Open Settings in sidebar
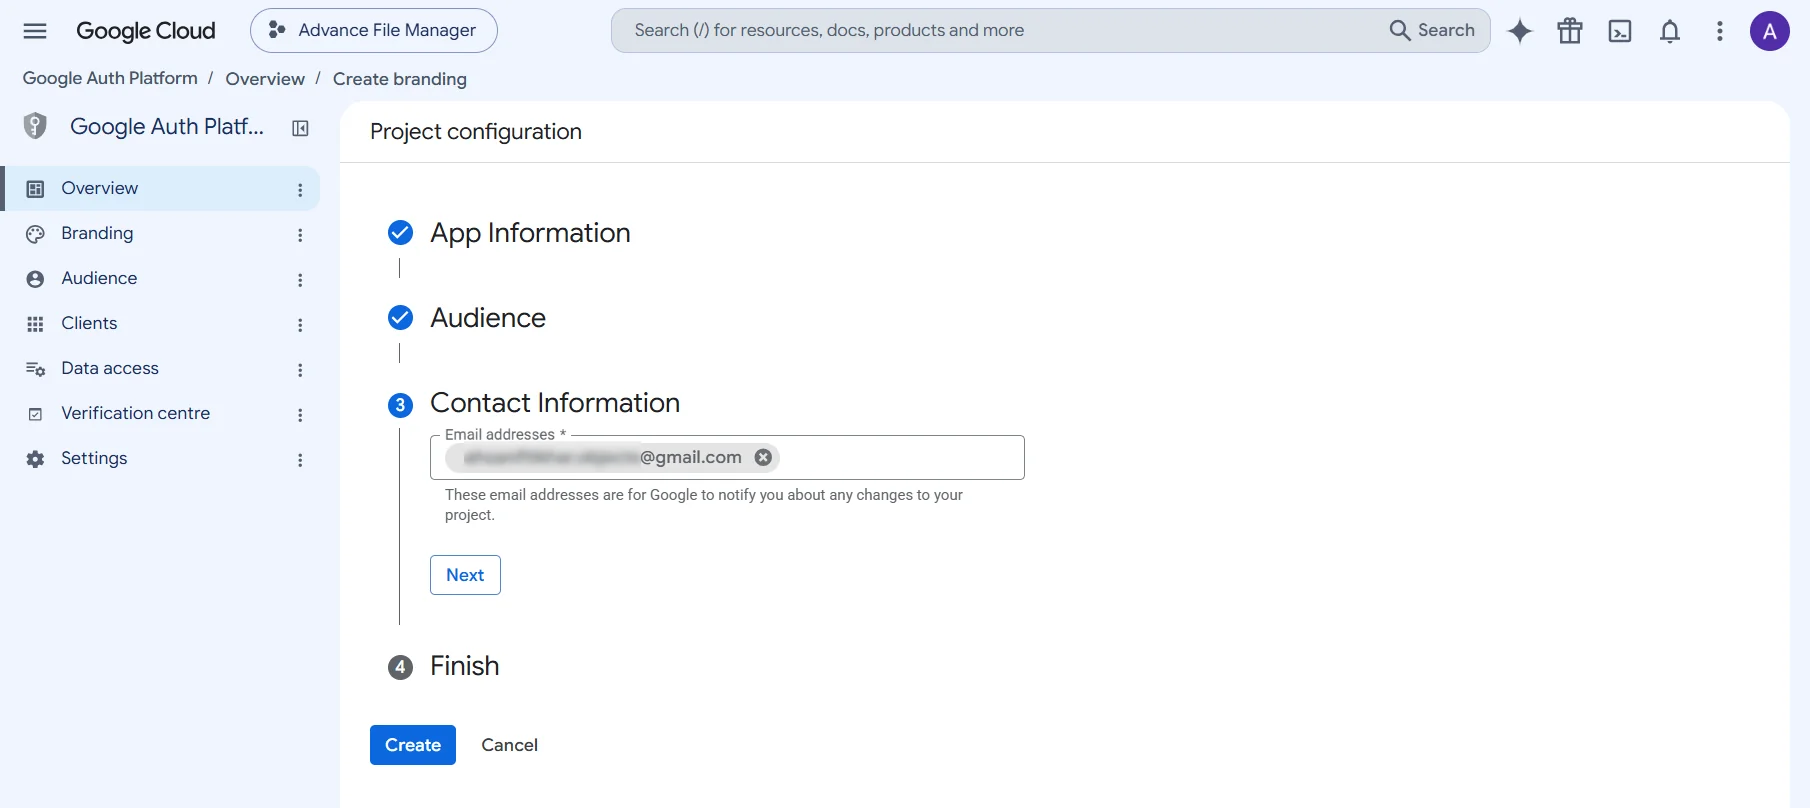Viewport: 1810px width, 808px height. 162,458
